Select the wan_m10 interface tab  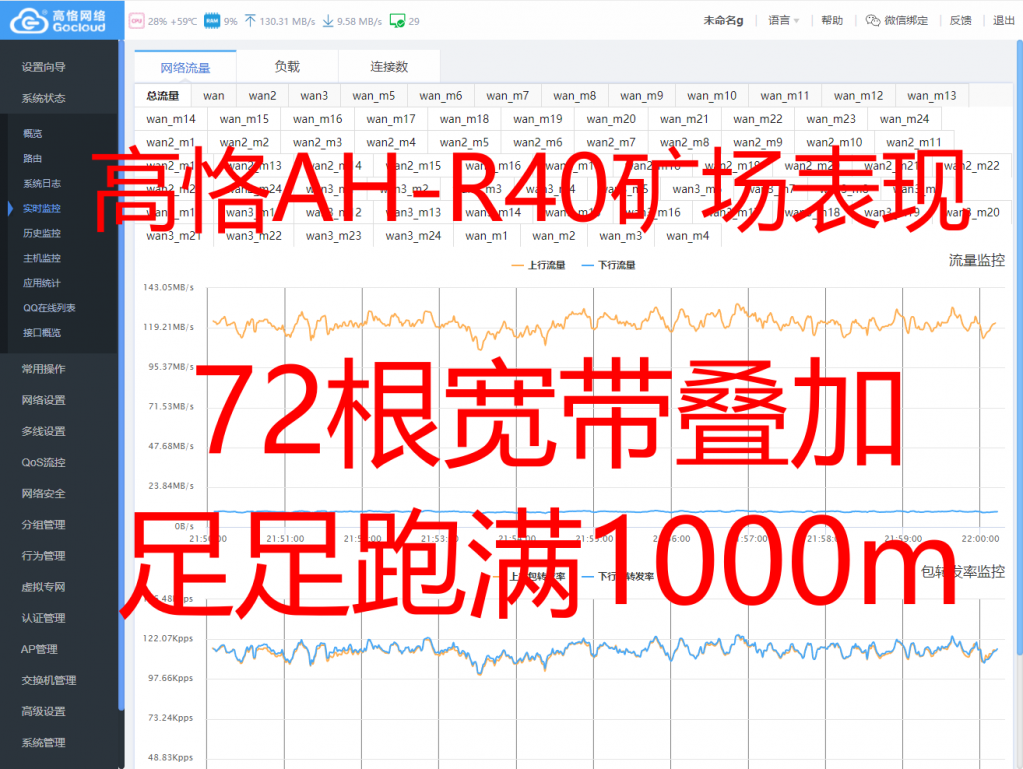[x=712, y=96]
